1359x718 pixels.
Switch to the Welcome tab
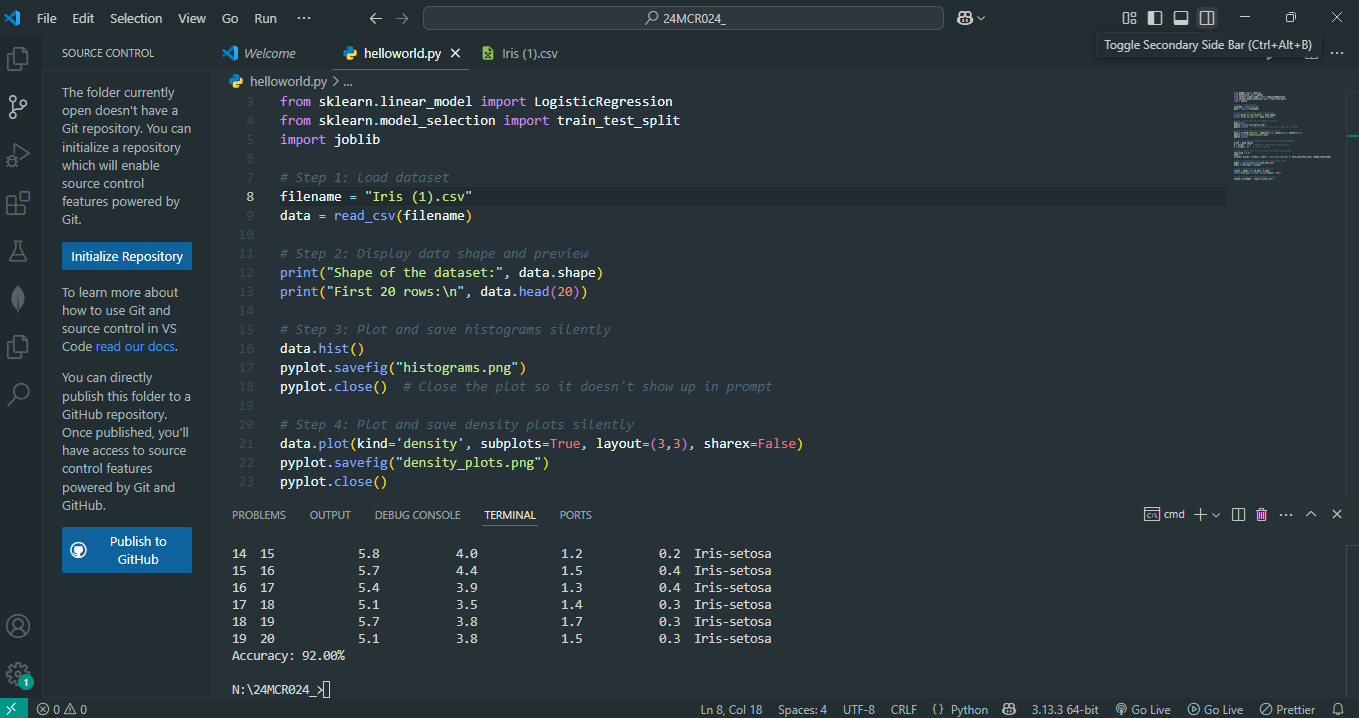pos(270,53)
